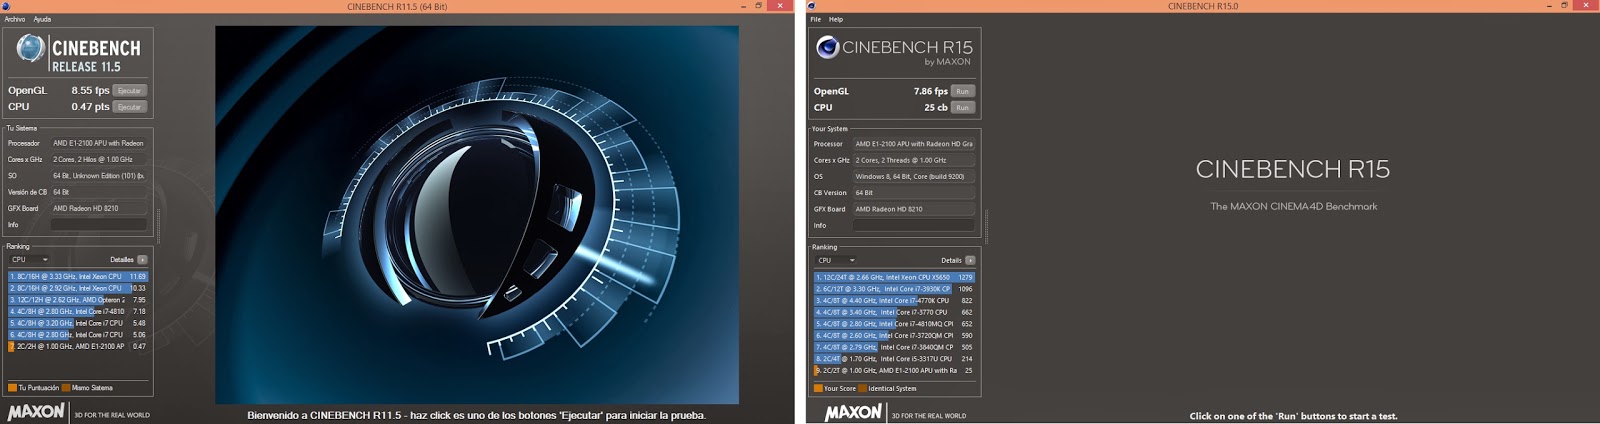The width and height of the screenshot is (1600, 424).
Task: Select ranking row '6C/12T @ 3.30 GHz i7-3930K'
Action: [894, 289]
